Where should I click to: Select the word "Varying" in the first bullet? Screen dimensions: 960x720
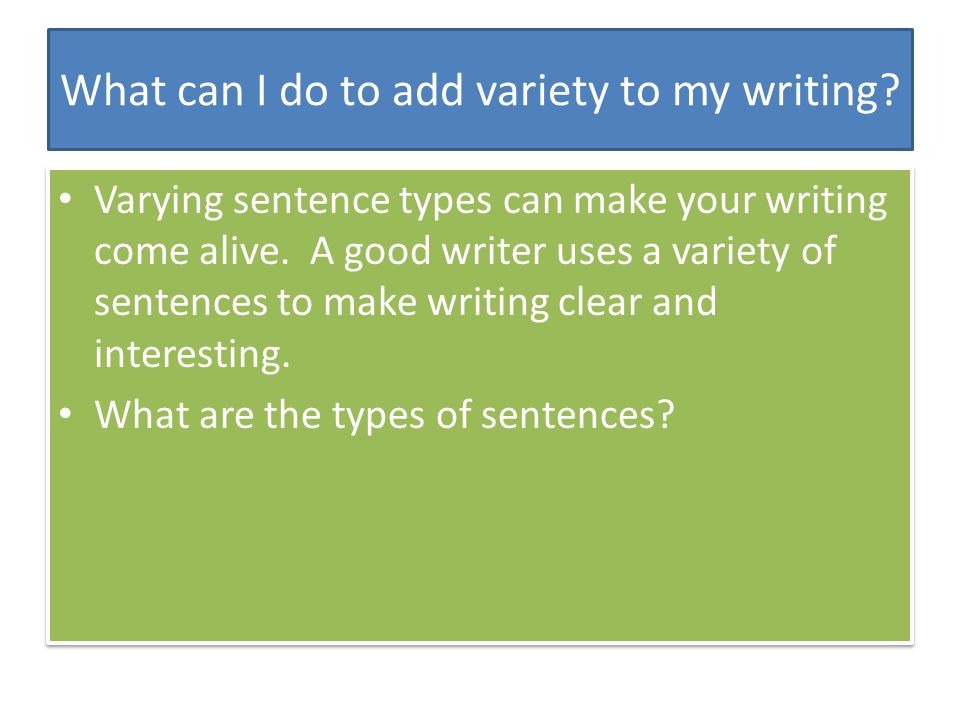coord(158,201)
